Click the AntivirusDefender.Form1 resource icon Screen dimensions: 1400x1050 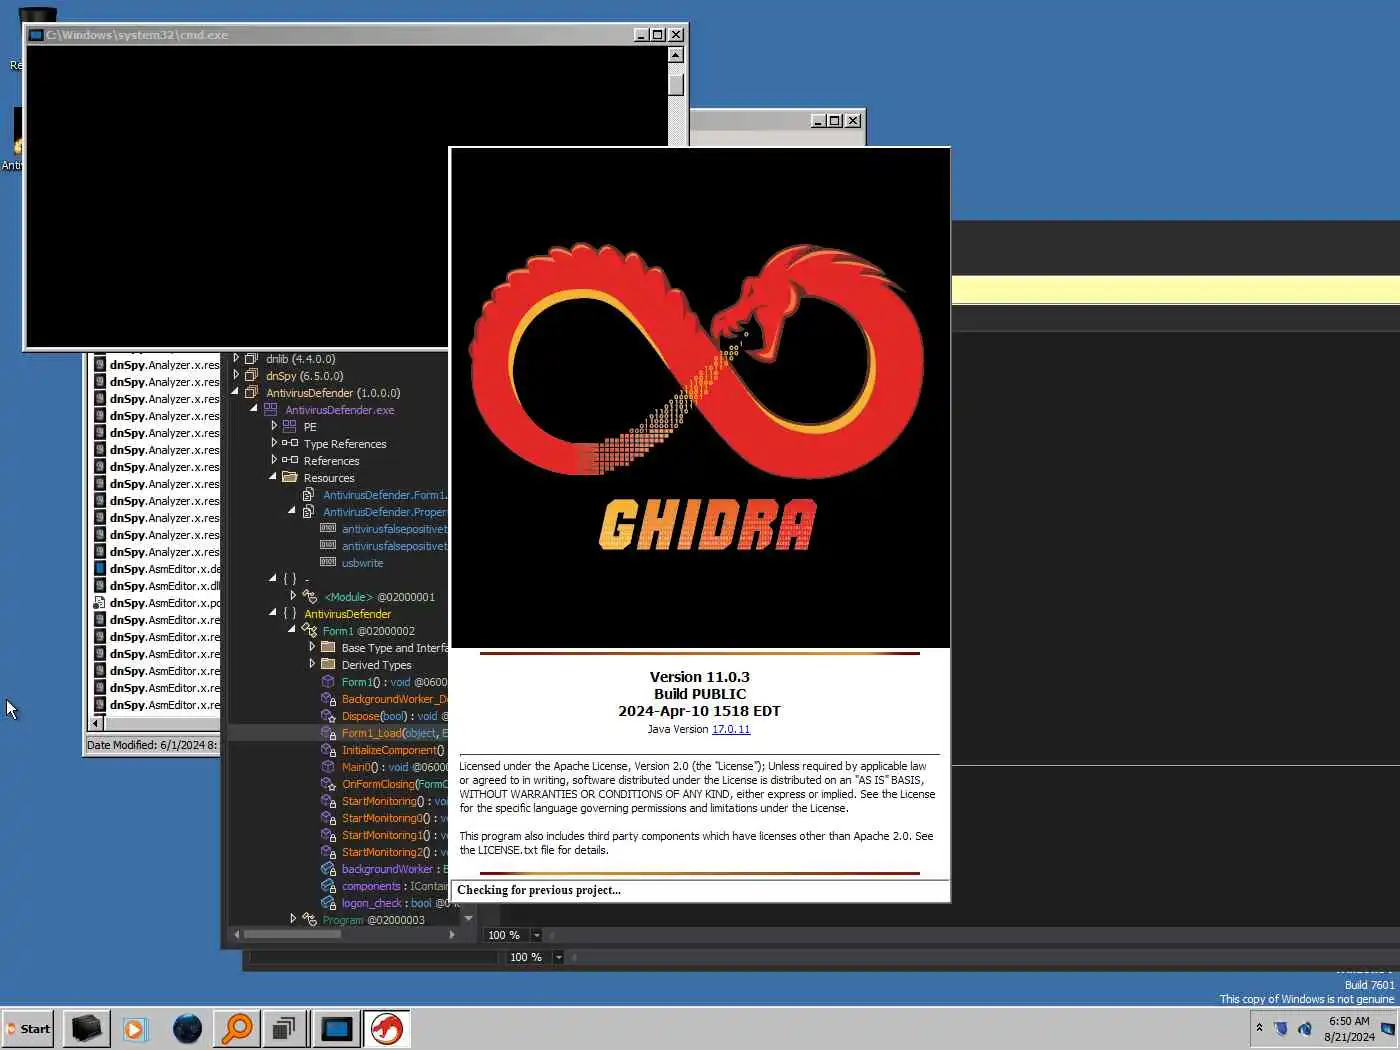(x=309, y=495)
